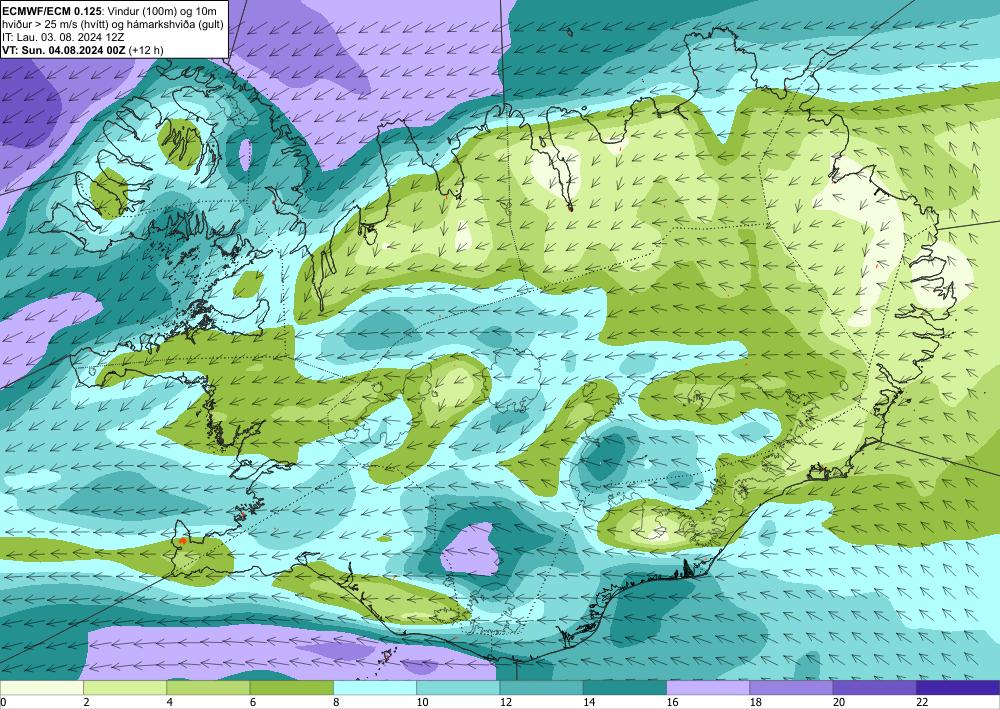The image size is (1000, 709).
Task: Click the '8' label on the wind scale
Action: 336,702
